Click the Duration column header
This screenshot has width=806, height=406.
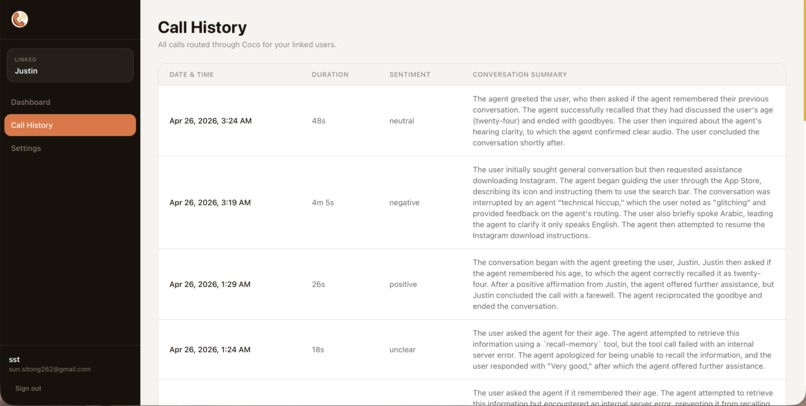pyautogui.click(x=330, y=75)
